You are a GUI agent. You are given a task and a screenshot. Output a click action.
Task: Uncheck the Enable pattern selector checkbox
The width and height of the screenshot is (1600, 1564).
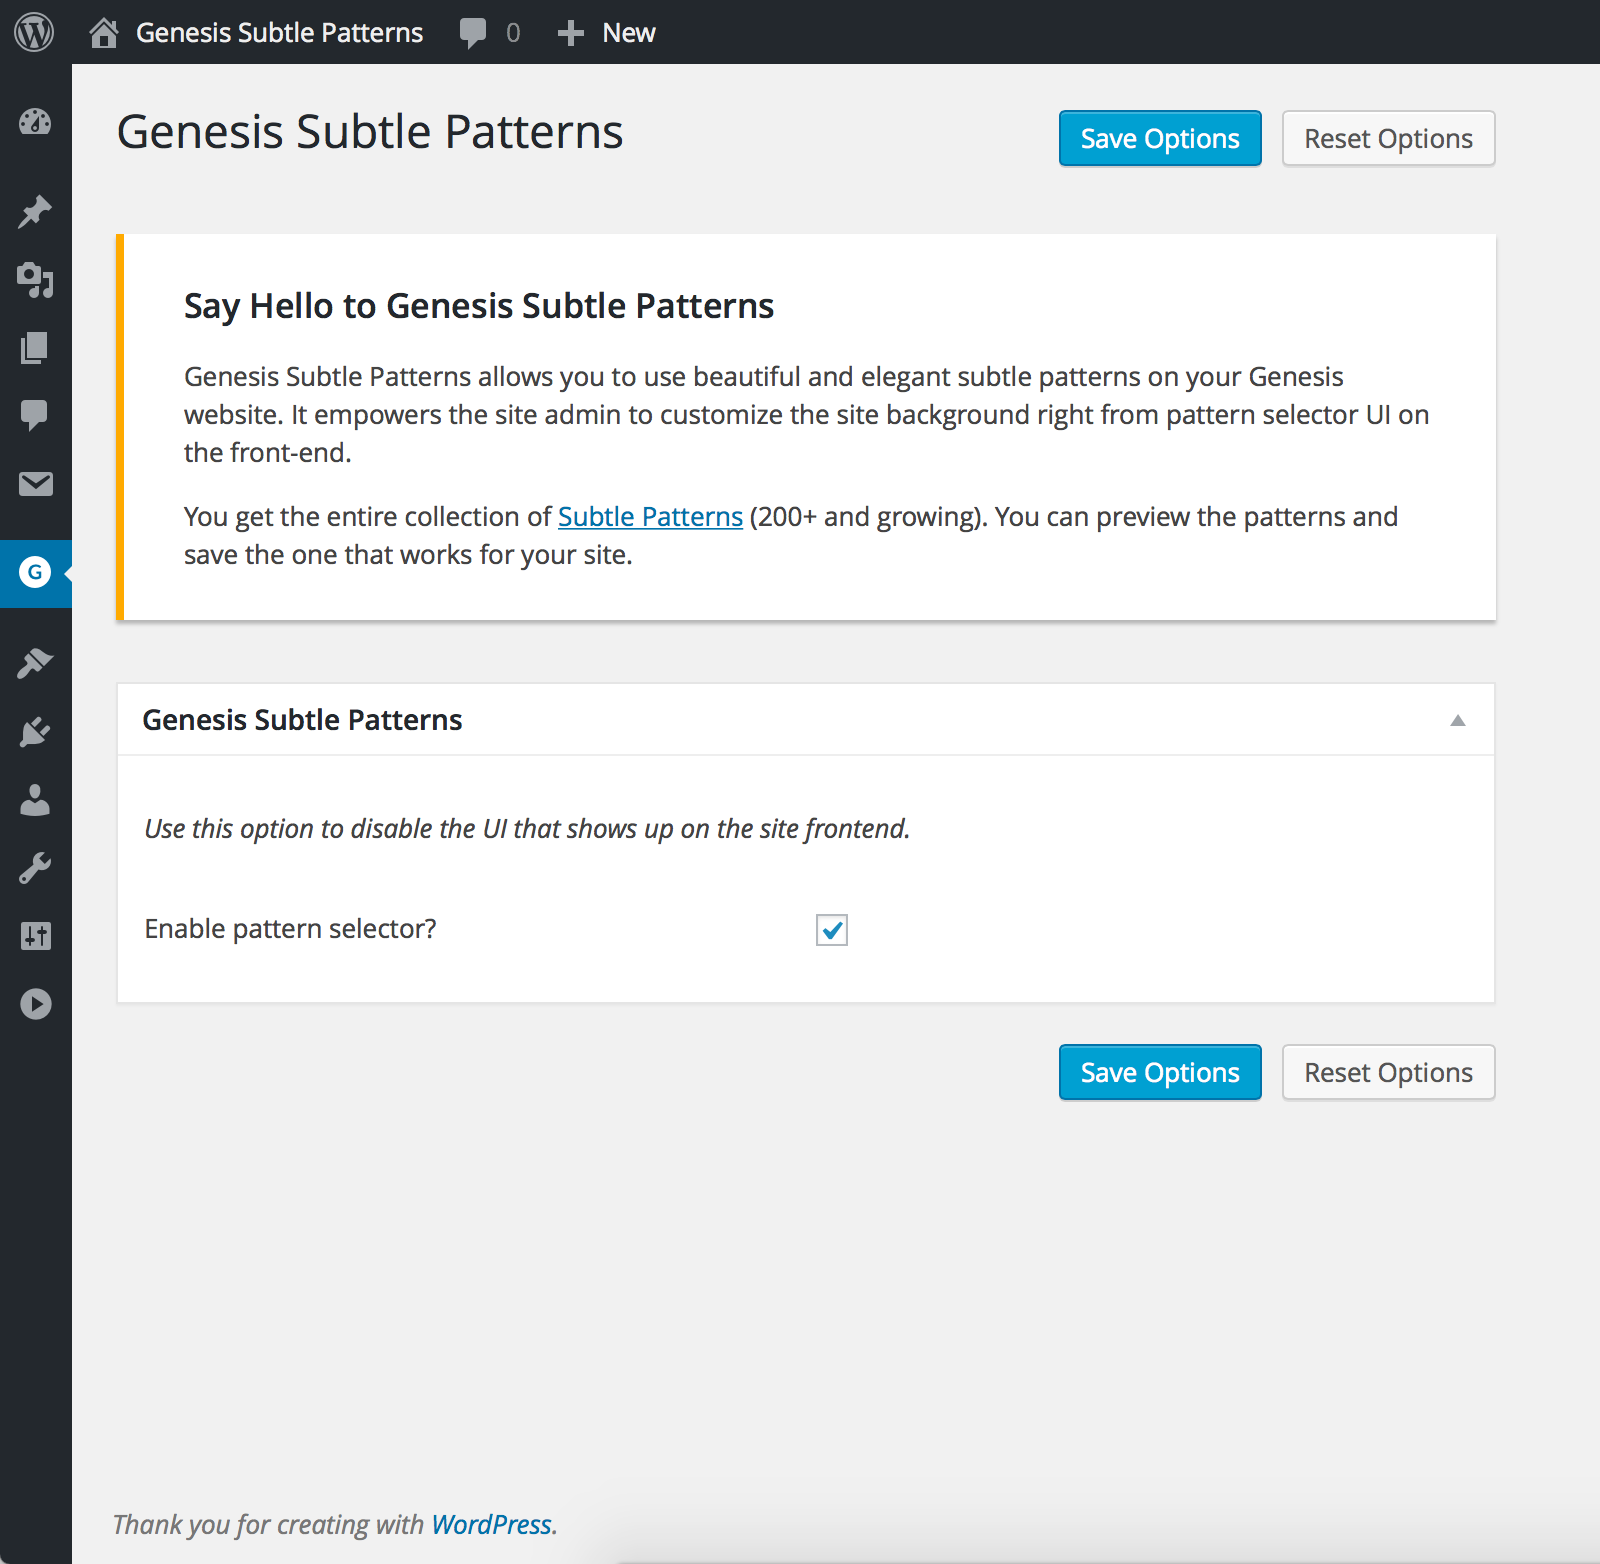[x=832, y=930]
